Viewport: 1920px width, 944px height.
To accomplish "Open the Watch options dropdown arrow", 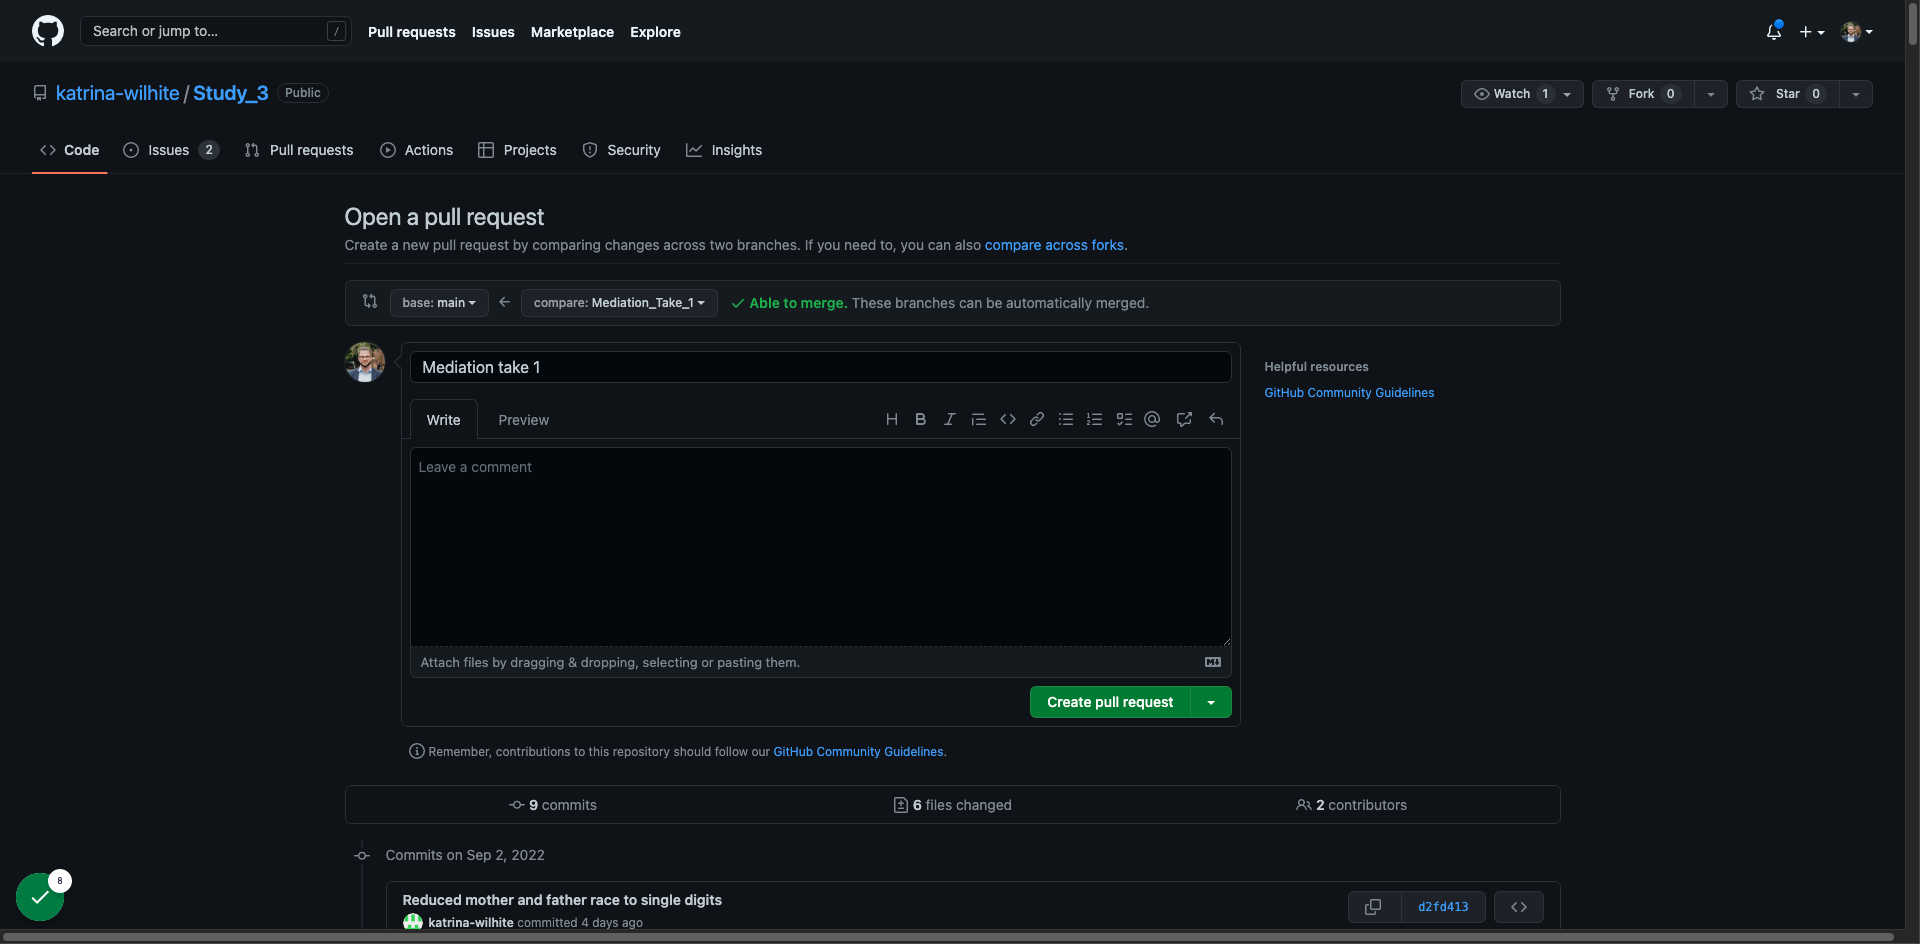I will [x=1568, y=94].
